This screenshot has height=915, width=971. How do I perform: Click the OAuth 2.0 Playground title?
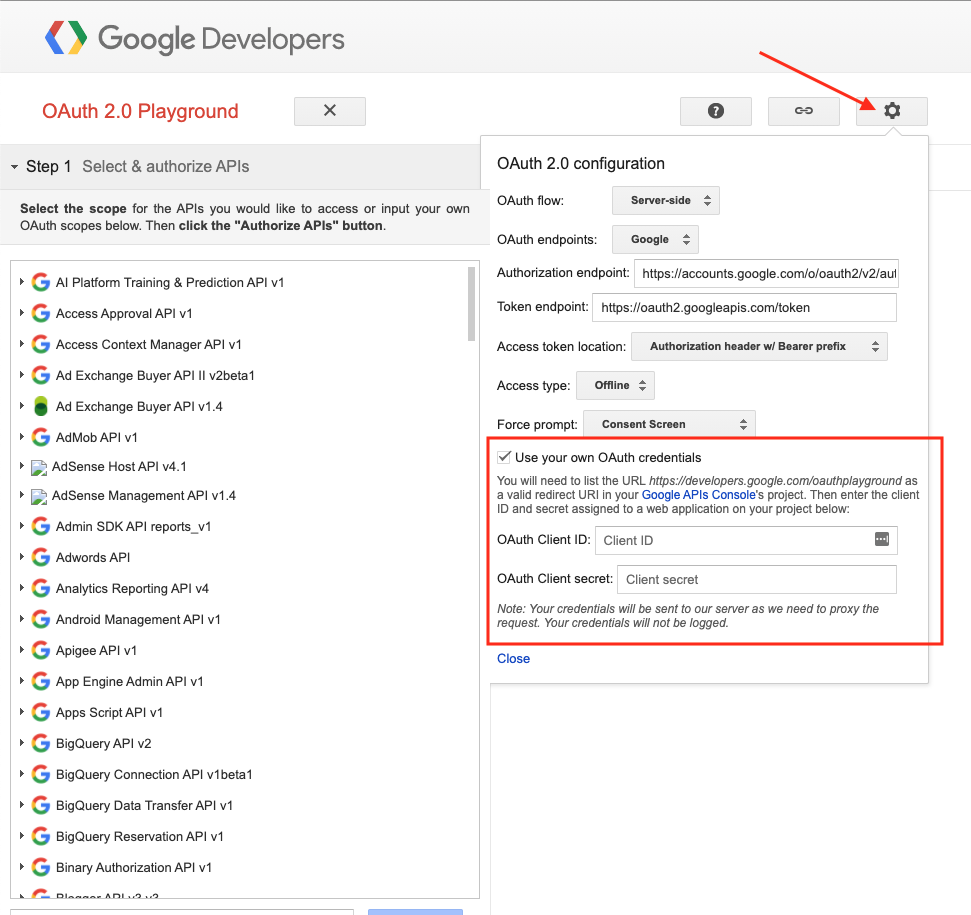tap(140, 111)
